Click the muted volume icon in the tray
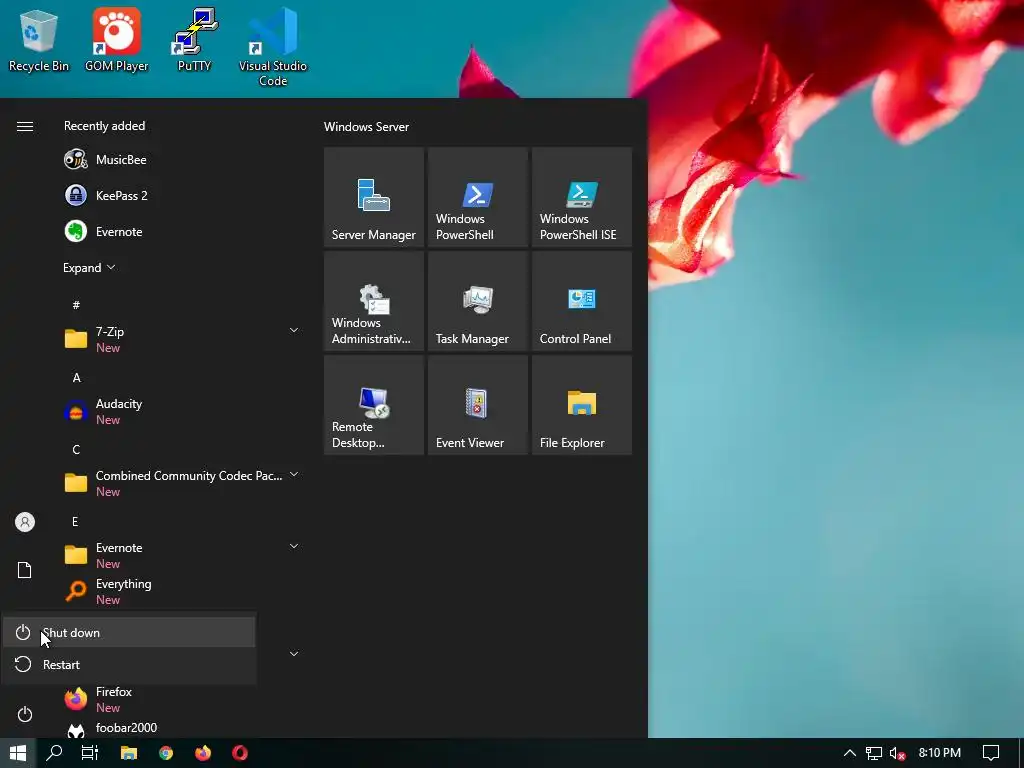1024x768 pixels. pyautogui.click(x=897, y=753)
